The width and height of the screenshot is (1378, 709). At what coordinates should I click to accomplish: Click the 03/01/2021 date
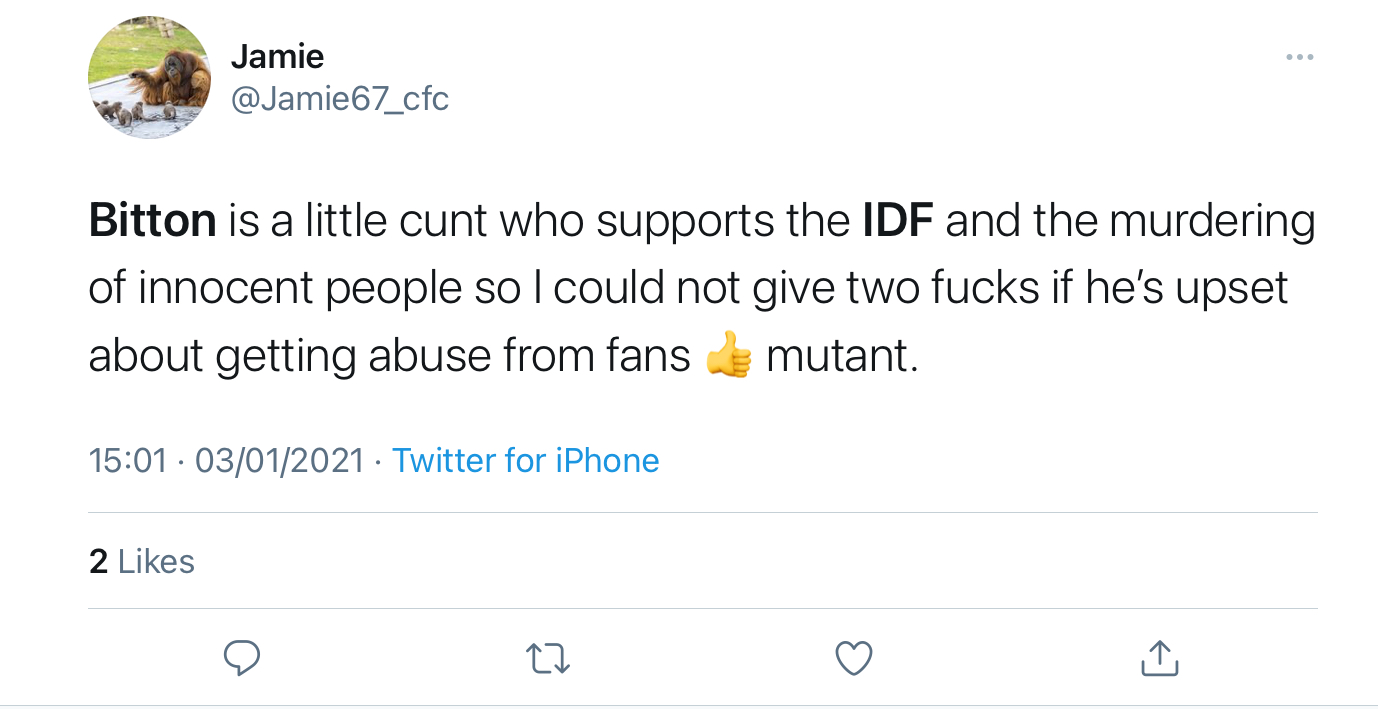[x=279, y=460]
